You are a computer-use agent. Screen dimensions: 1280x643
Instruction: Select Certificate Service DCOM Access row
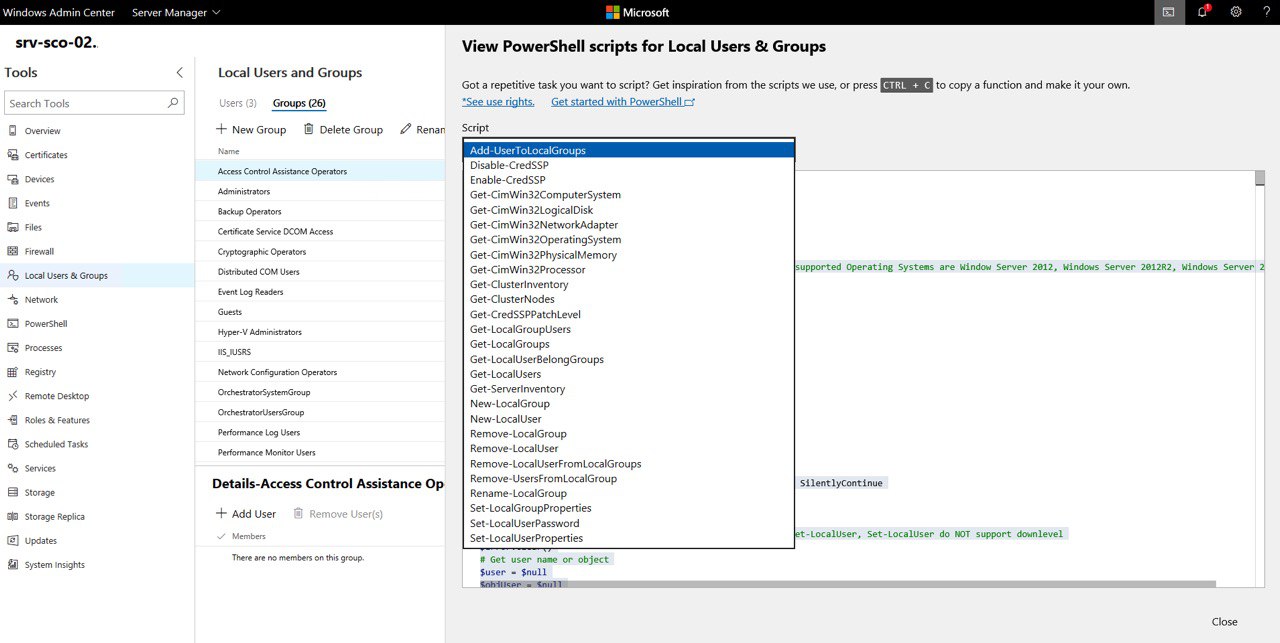click(320, 231)
